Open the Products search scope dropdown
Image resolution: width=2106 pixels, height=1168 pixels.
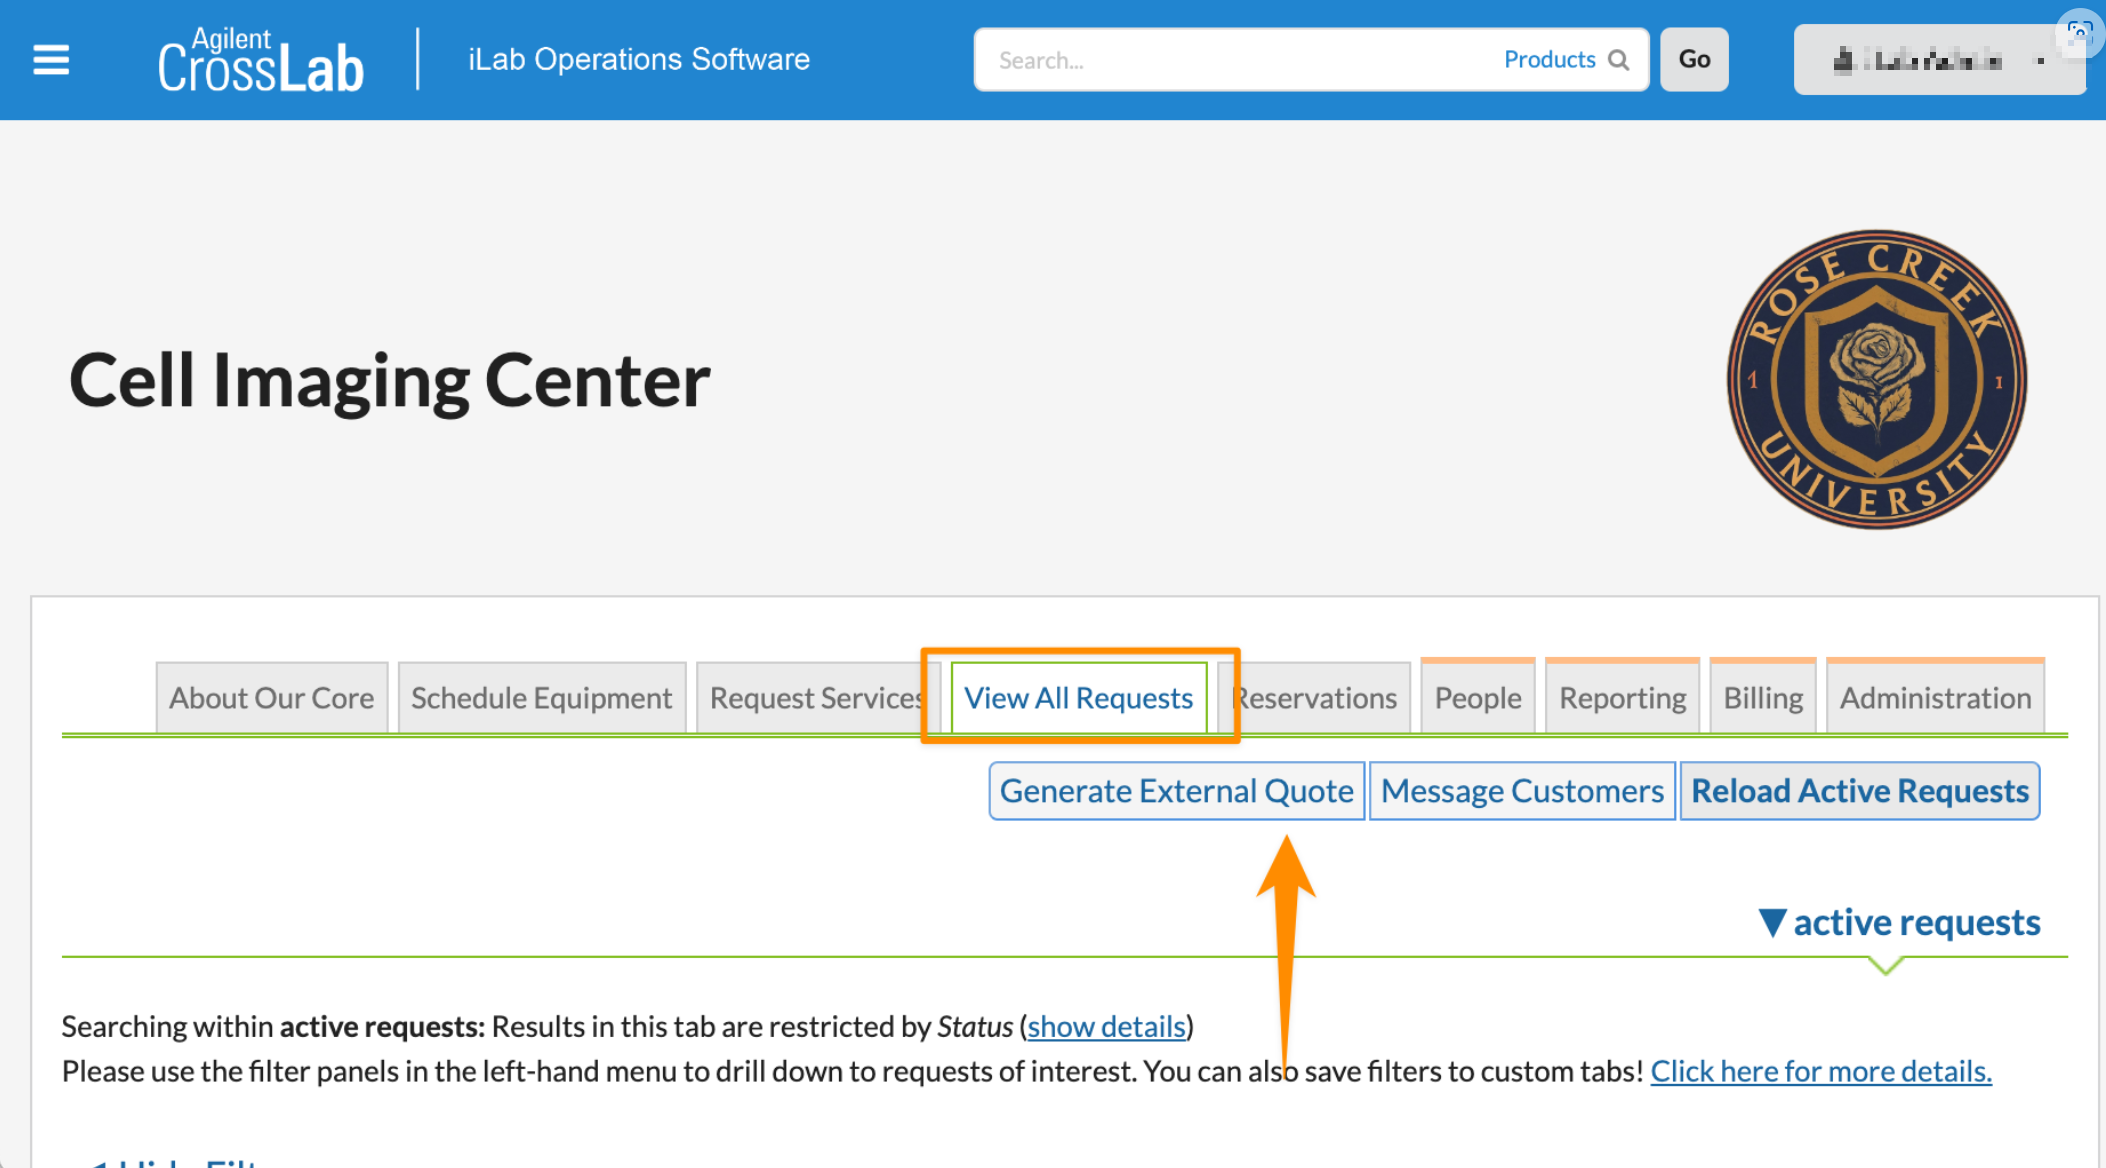[x=1549, y=60]
